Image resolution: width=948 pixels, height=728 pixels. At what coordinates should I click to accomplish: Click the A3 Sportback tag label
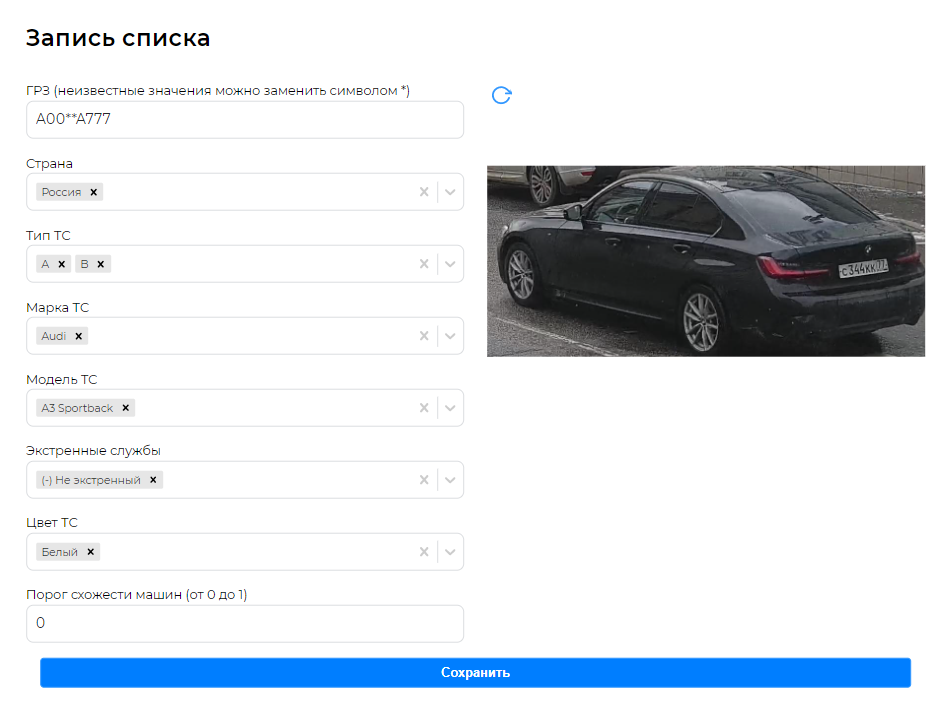(77, 408)
